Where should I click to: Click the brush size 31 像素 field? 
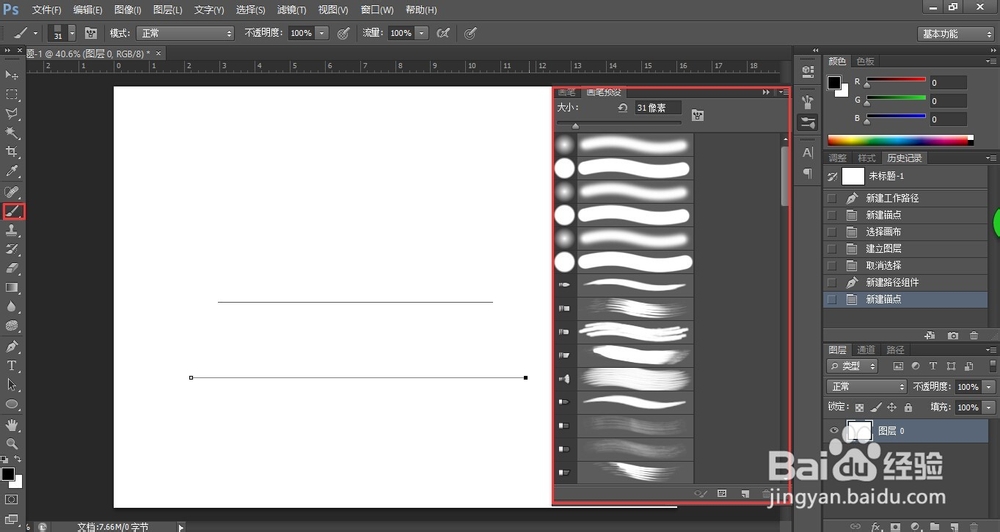point(658,108)
